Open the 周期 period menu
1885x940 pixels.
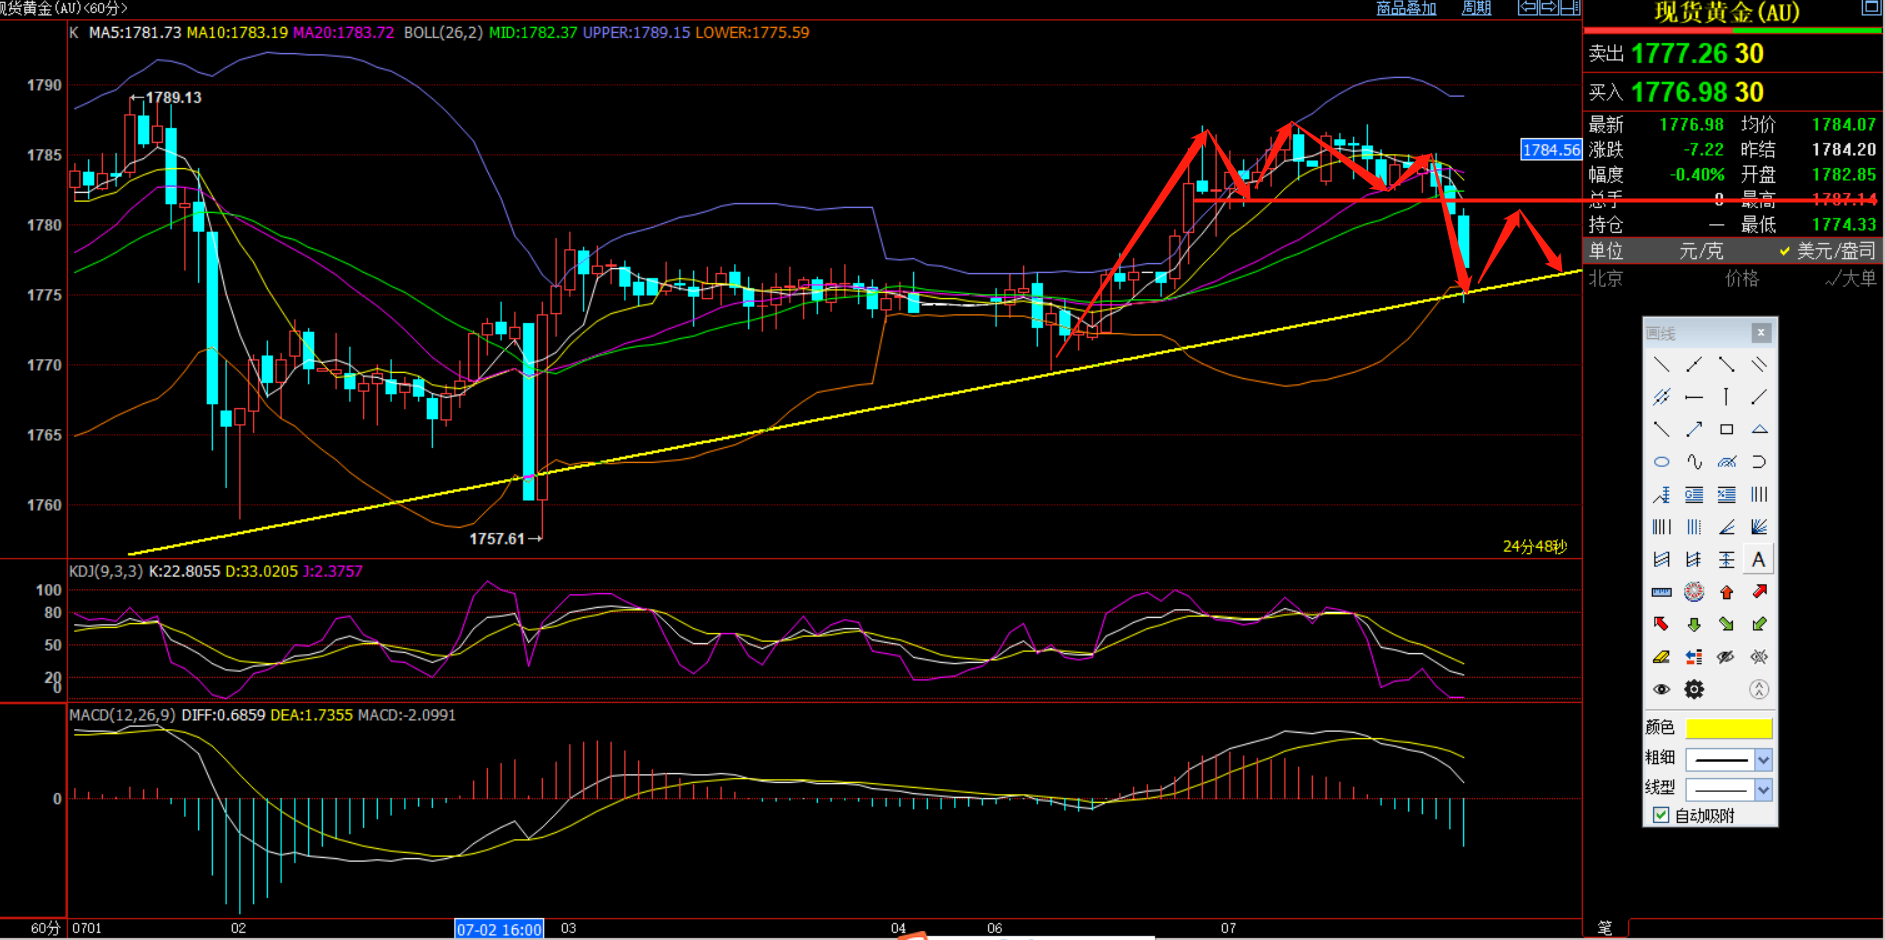(1476, 8)
